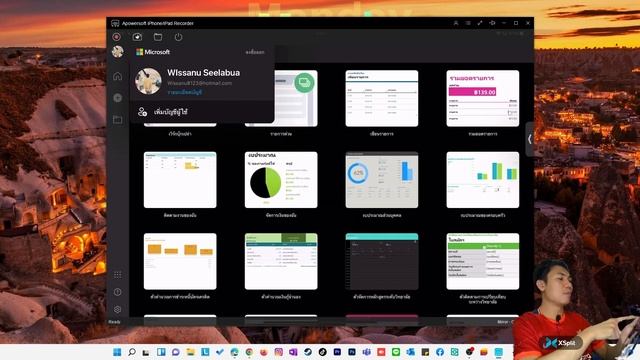Pin the recorder window on top
640x360 pixels.
tap(492, 23)
